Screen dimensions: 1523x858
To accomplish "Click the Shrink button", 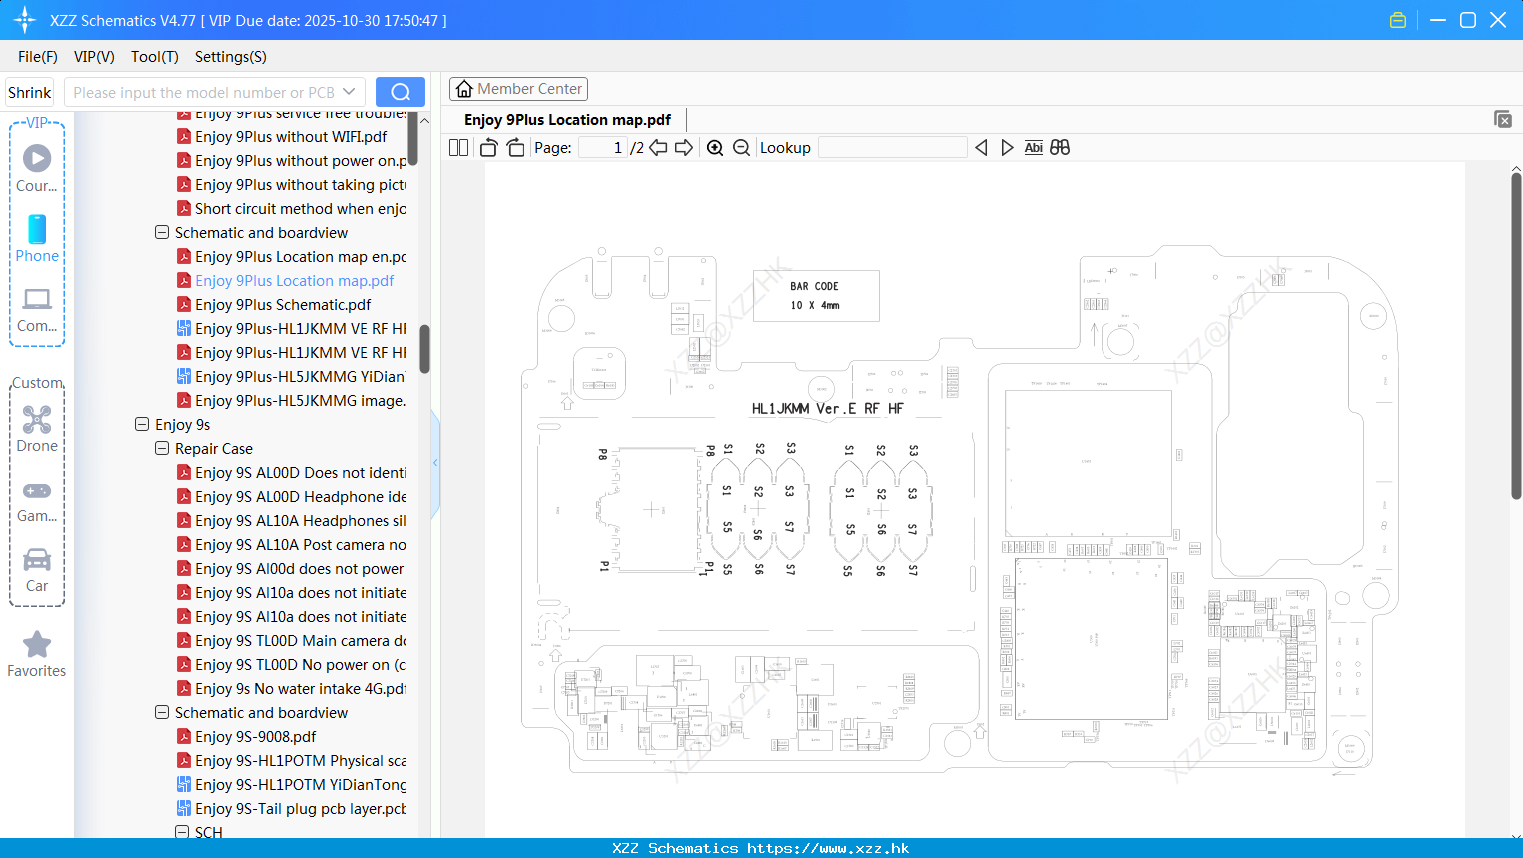I will point(29,92).
